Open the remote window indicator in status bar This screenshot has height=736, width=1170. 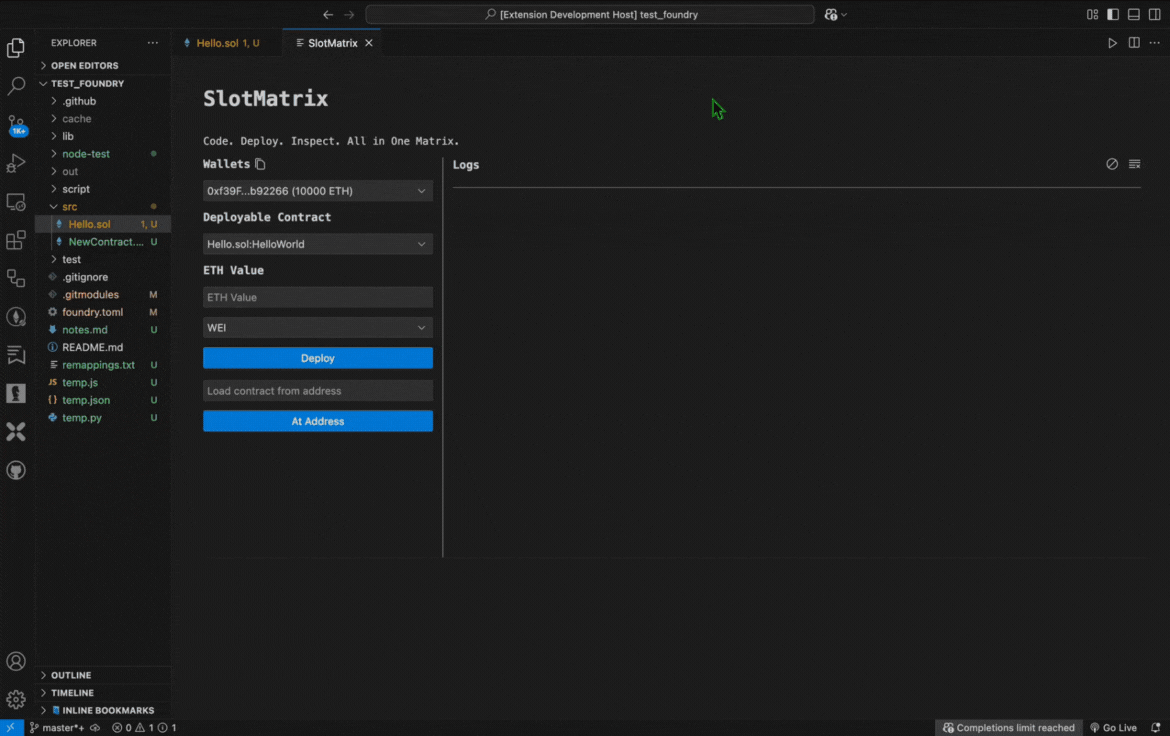pyautogui.click(x=11, y=728)
